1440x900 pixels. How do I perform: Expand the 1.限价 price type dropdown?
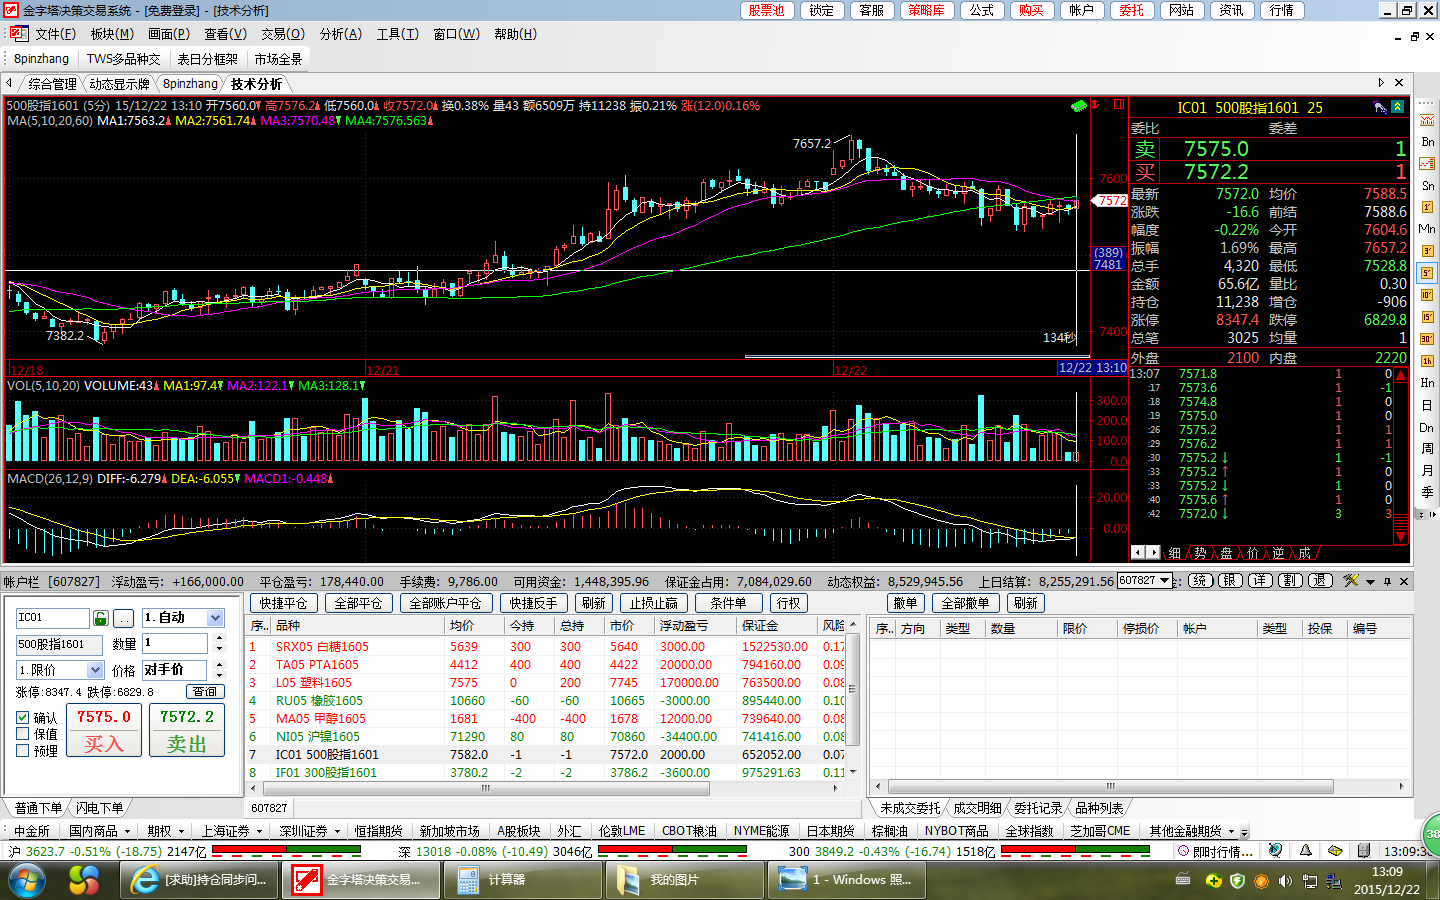pos(95,670)
